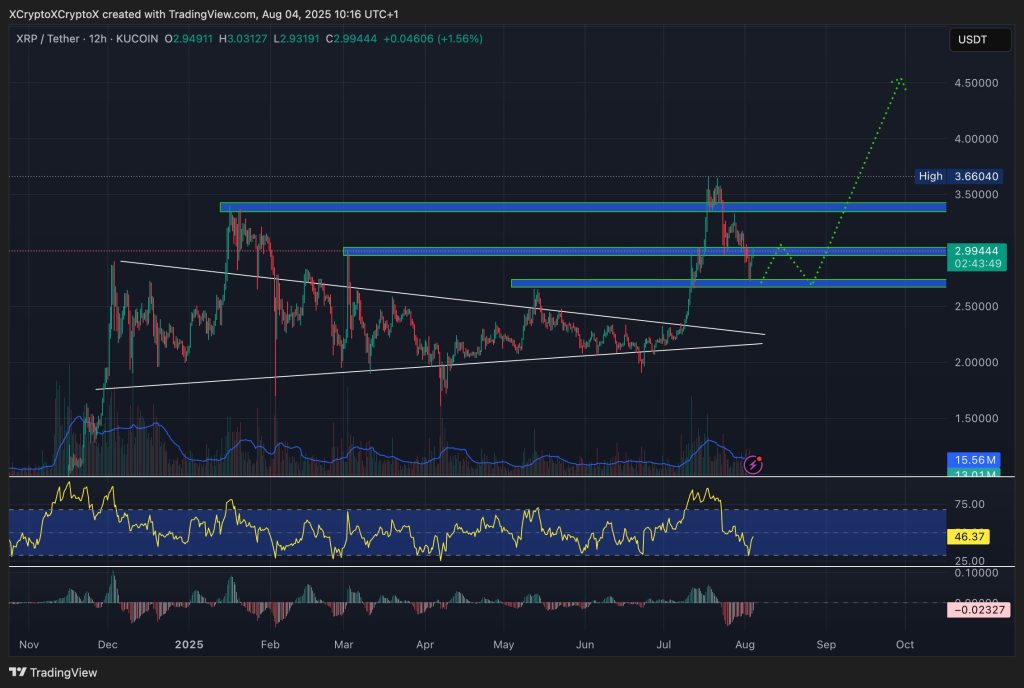Click the +1.56% change value in header

457,39
